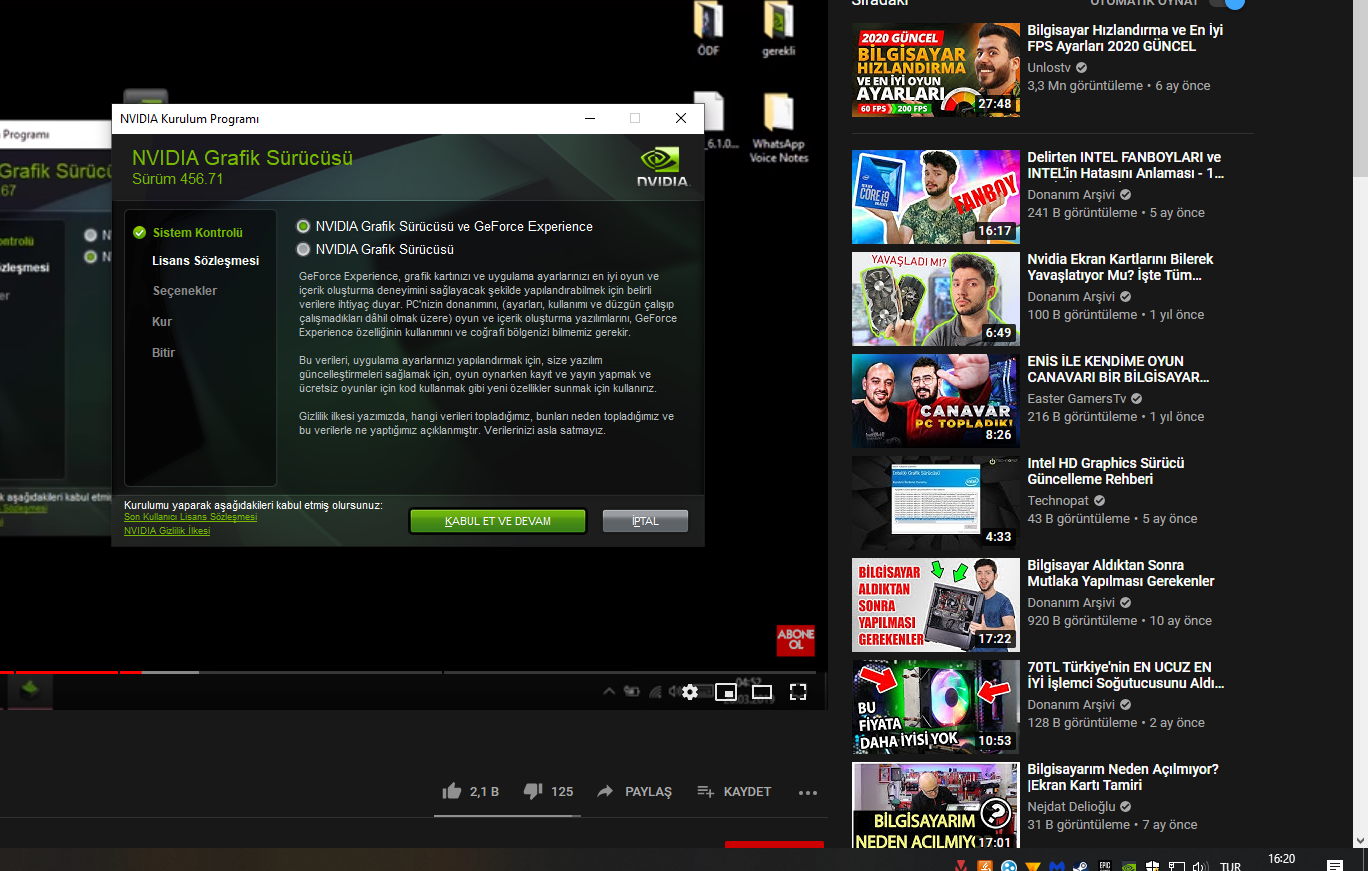
Task: Open Bilgisayar Aldıktan Sonra video thumbnail
Action: pos(936,605)
